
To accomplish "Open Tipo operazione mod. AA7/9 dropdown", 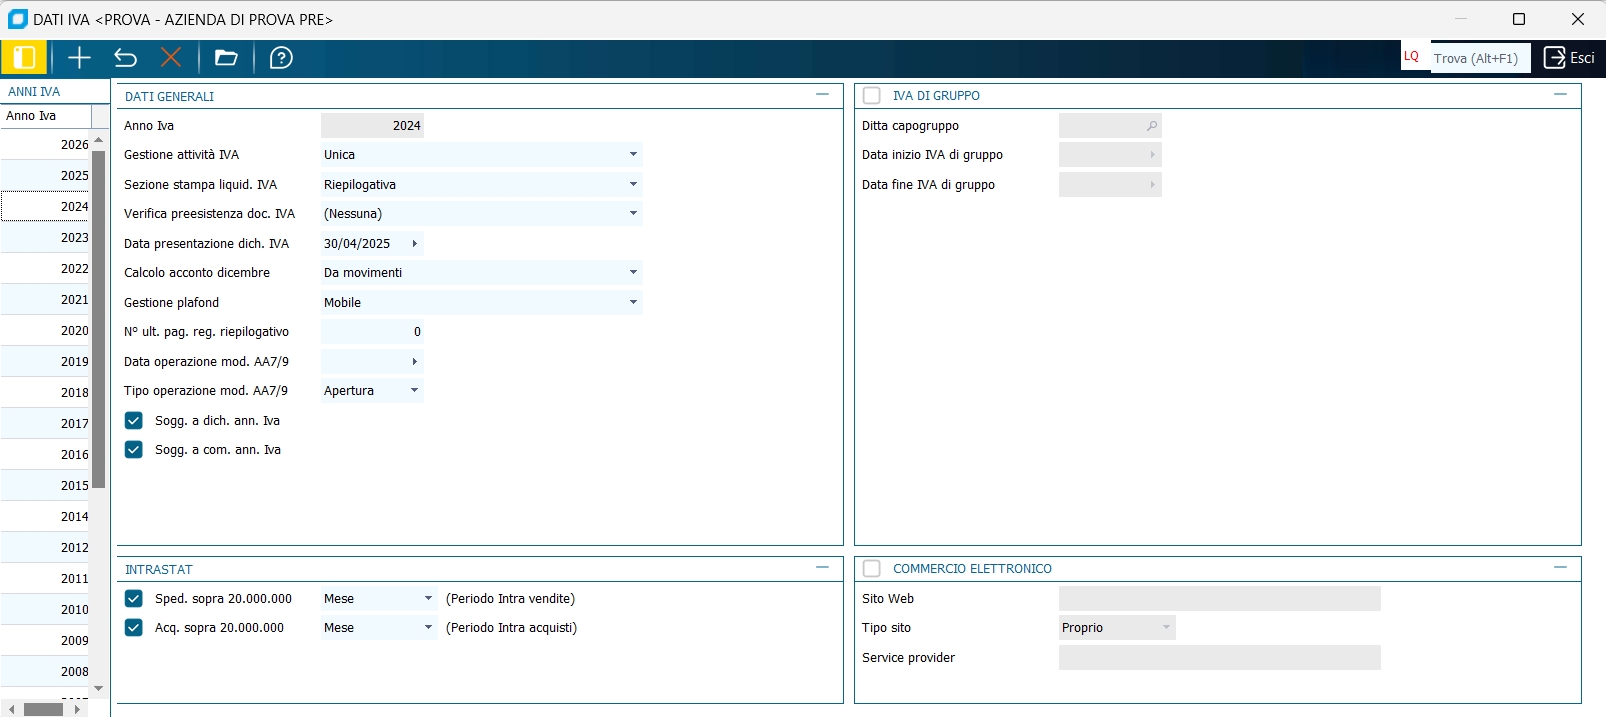I will pyautogui.click(x=414, y=391).
